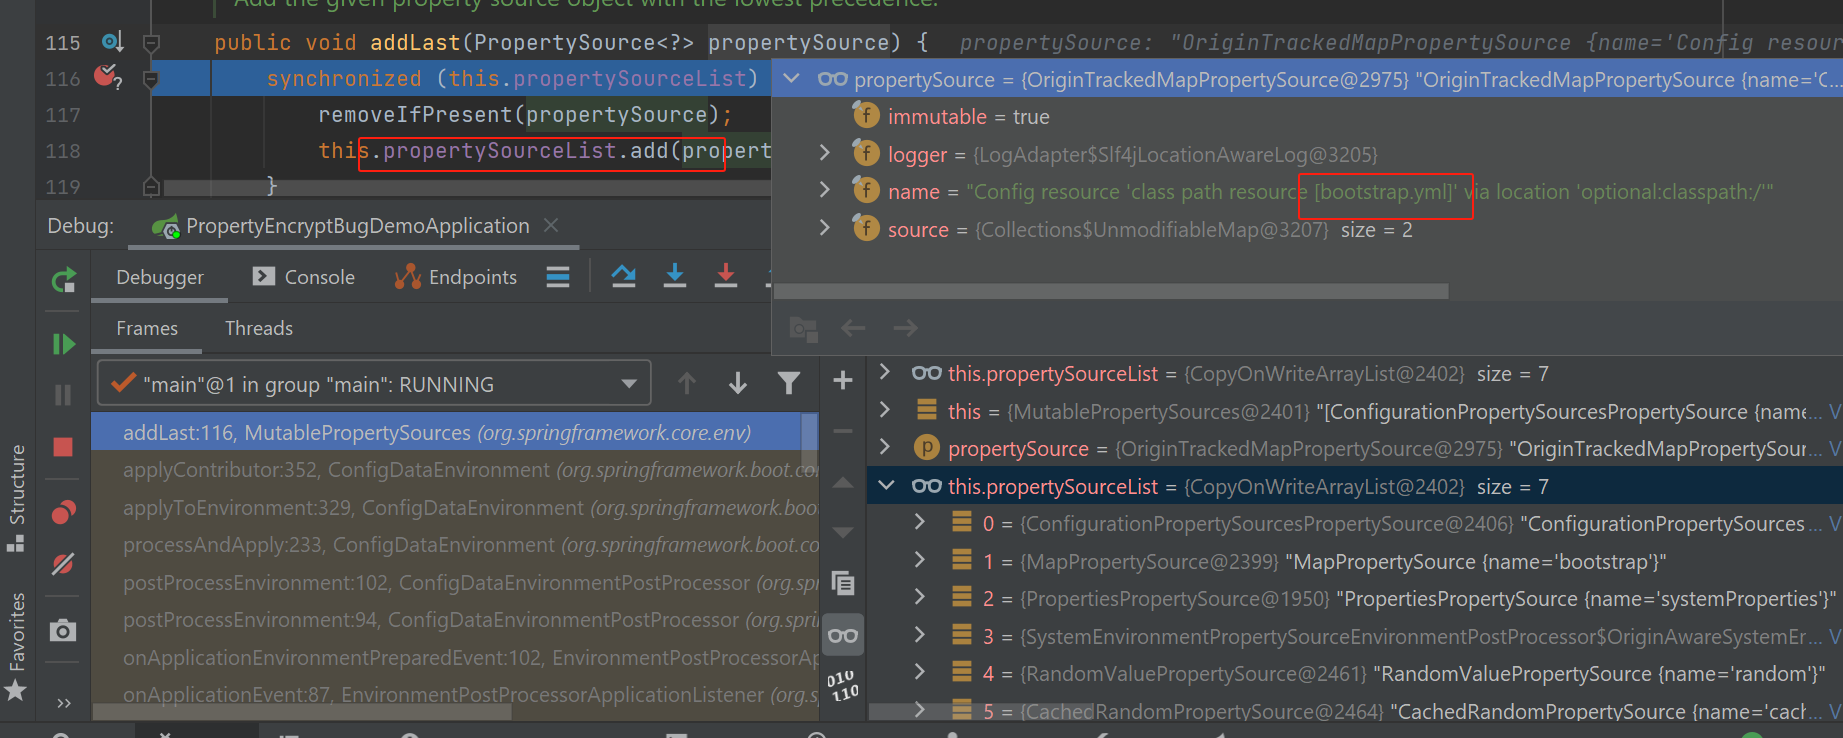Open View Breakpoints dialog
Screen dimensions: 1843x738
coord(63,513)
